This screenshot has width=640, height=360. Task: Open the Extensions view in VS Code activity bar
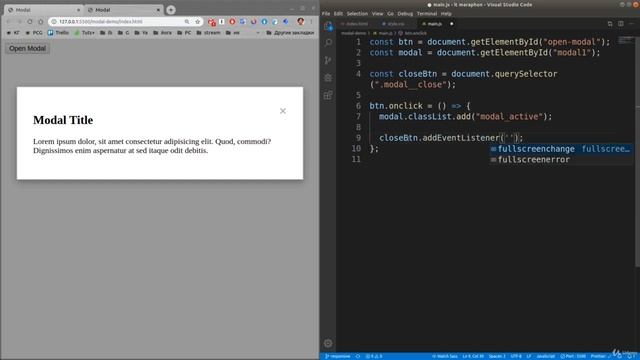tap(328, 95)
